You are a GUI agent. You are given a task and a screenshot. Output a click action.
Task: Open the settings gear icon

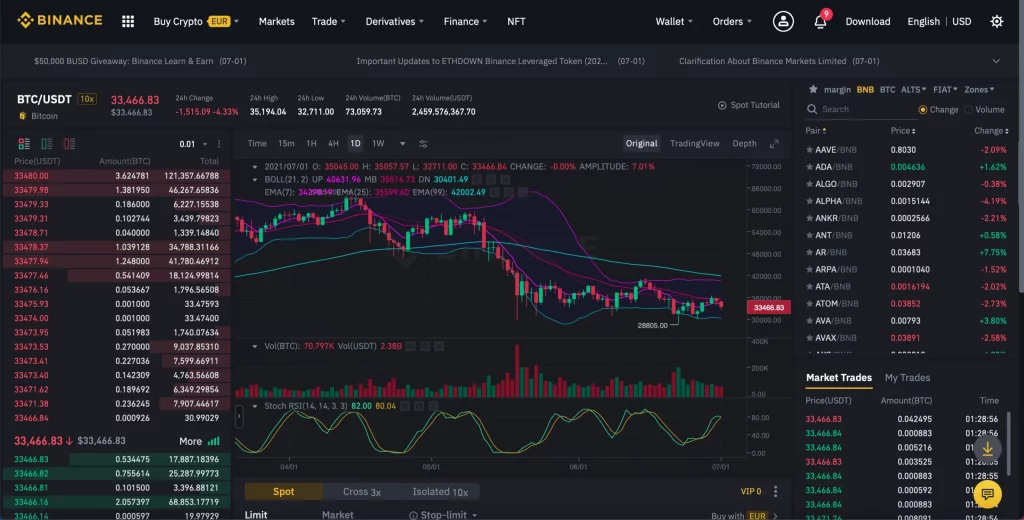(996, 21)
